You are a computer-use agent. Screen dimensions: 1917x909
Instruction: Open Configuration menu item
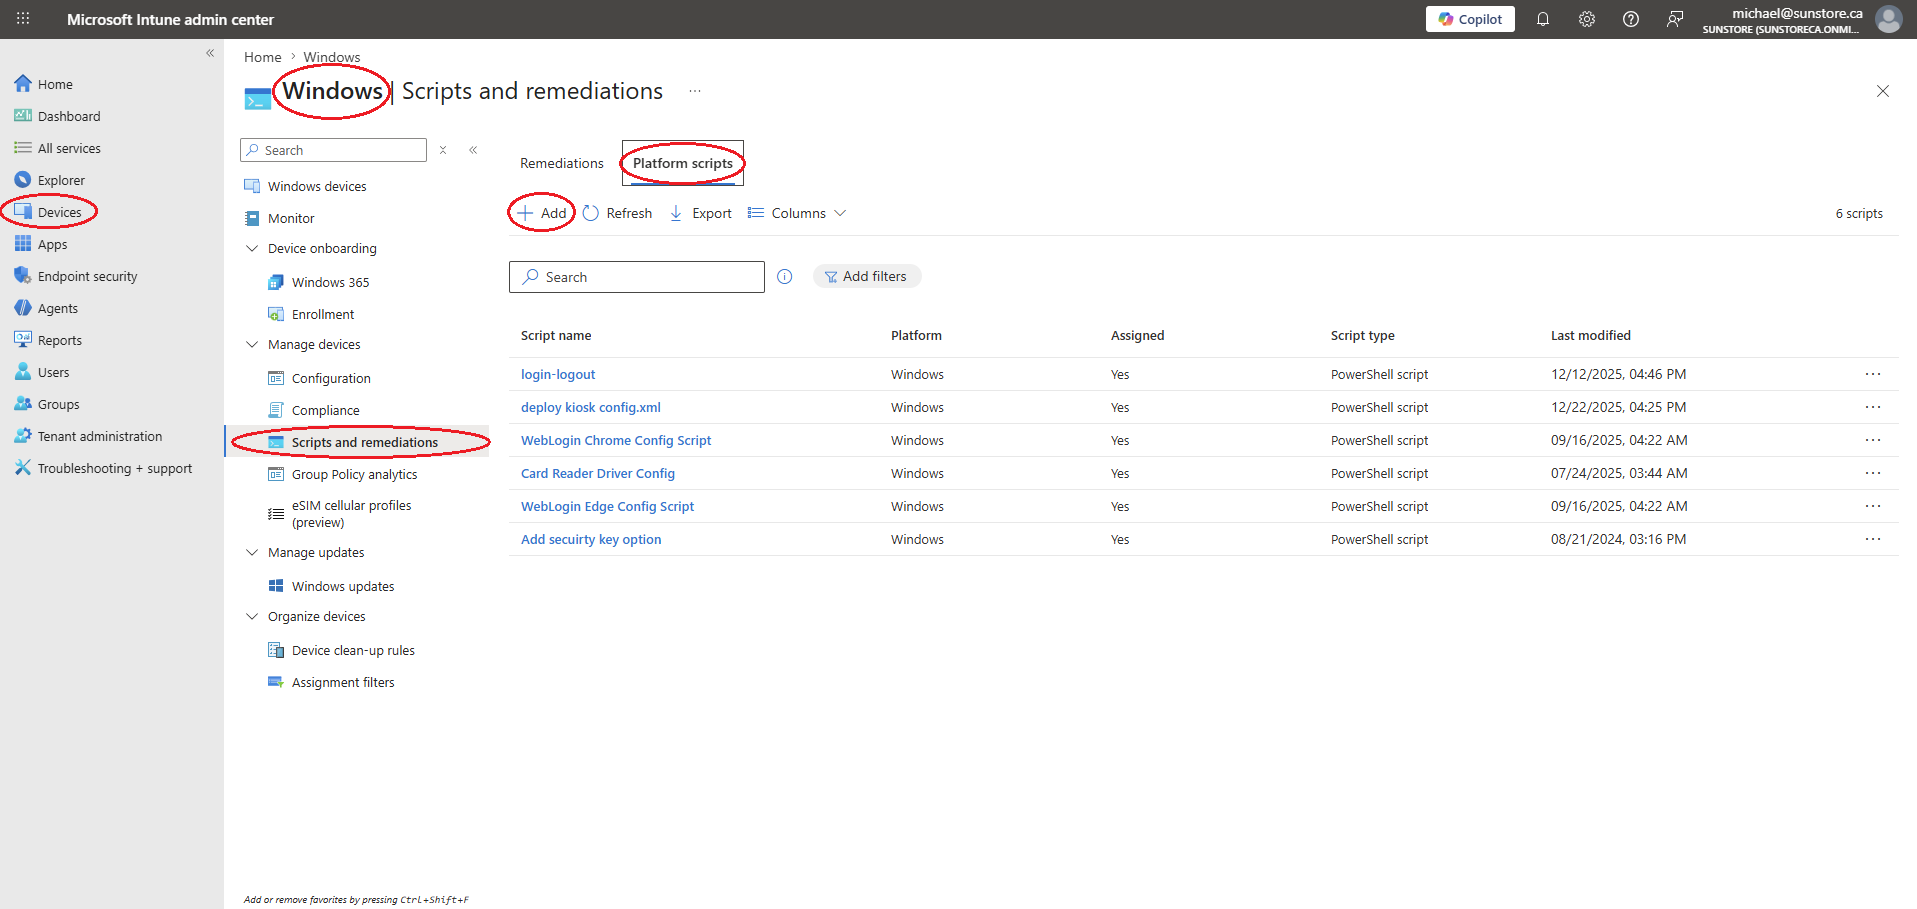point(331,378)
